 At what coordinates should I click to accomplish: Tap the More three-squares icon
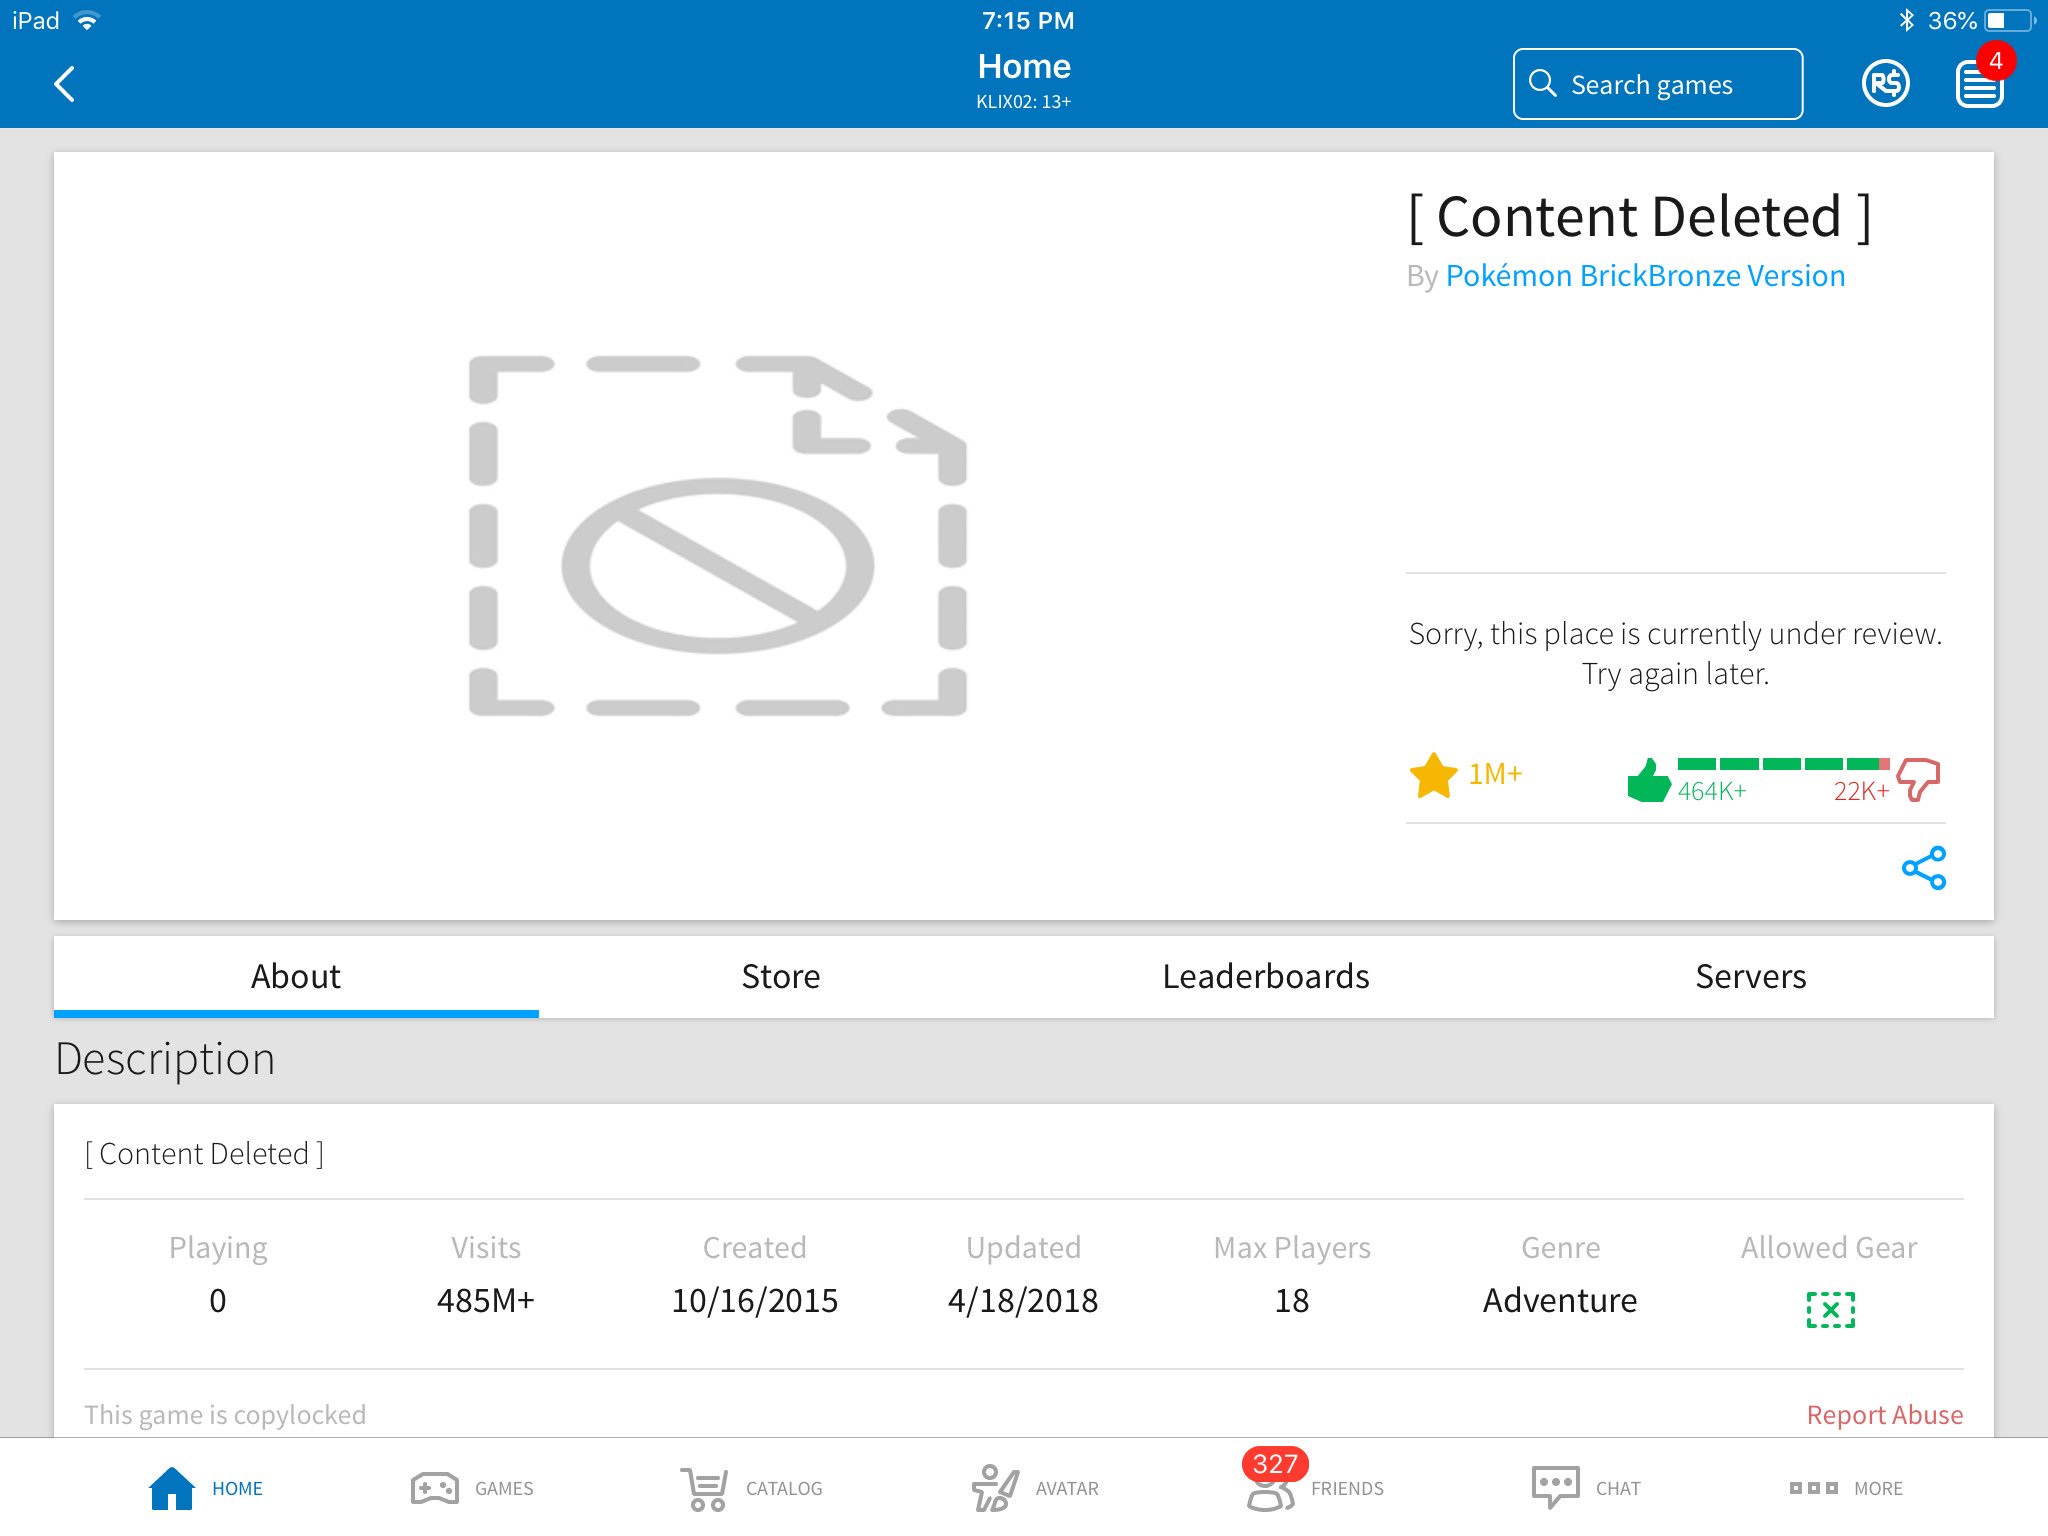click(1813, 1488)
